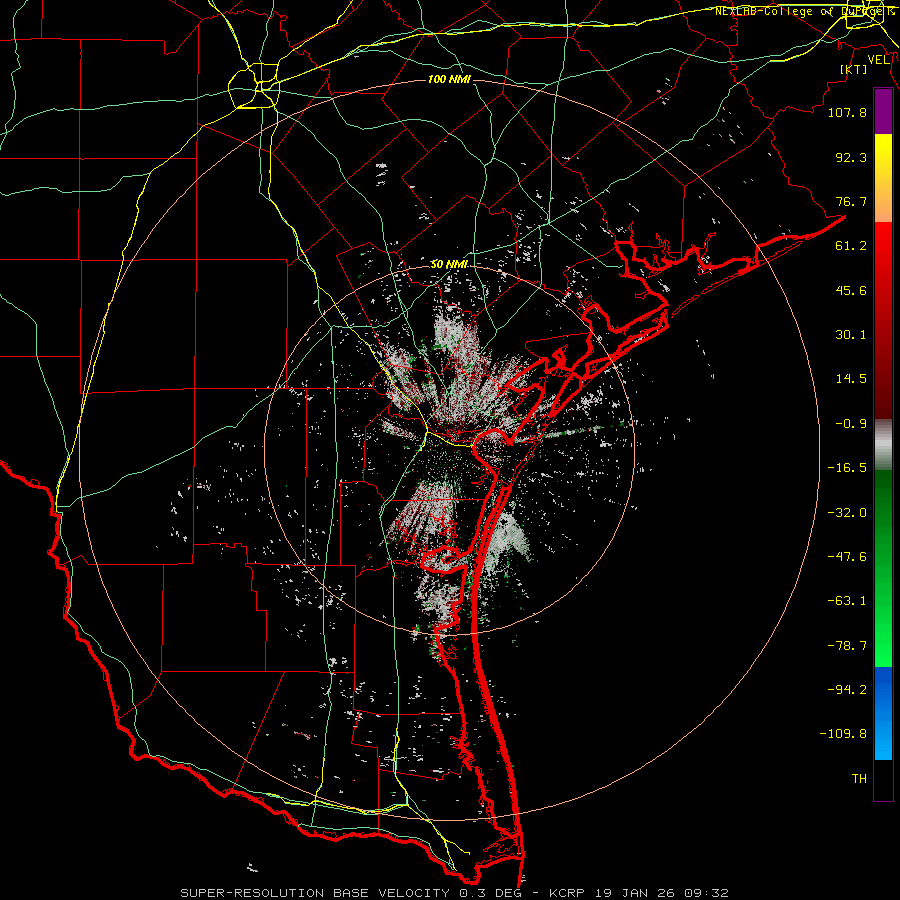Image resolution: width=900 pixels, height=900 pixels.
Task: Click the 92.3 value on the velocity scale
Action: (x=851, y=157)
